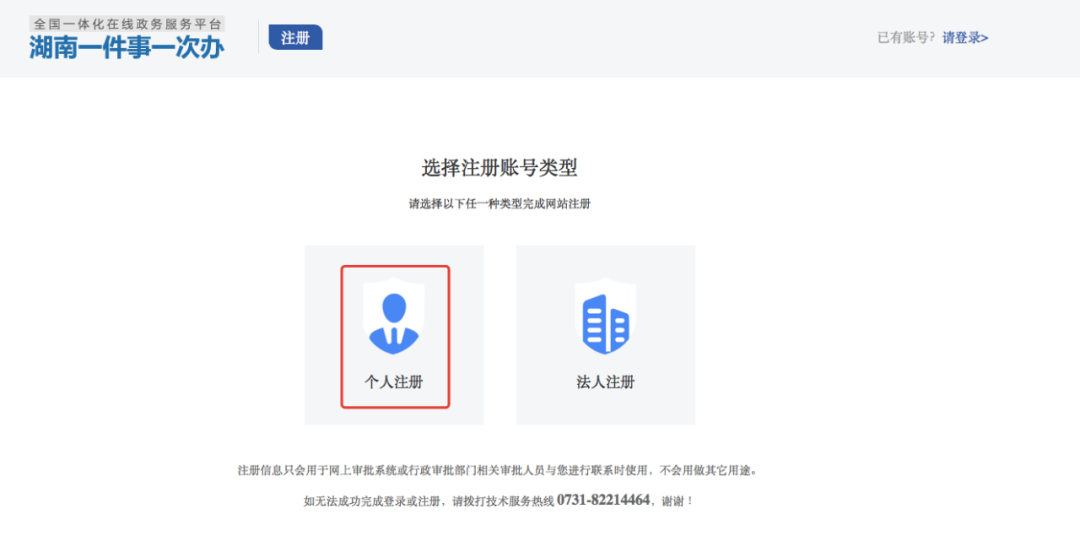Click the hotline number 0731-82214464
The height and width of the screenshot is (552, 1080).
pyautogui.click(x=603, y=500)
